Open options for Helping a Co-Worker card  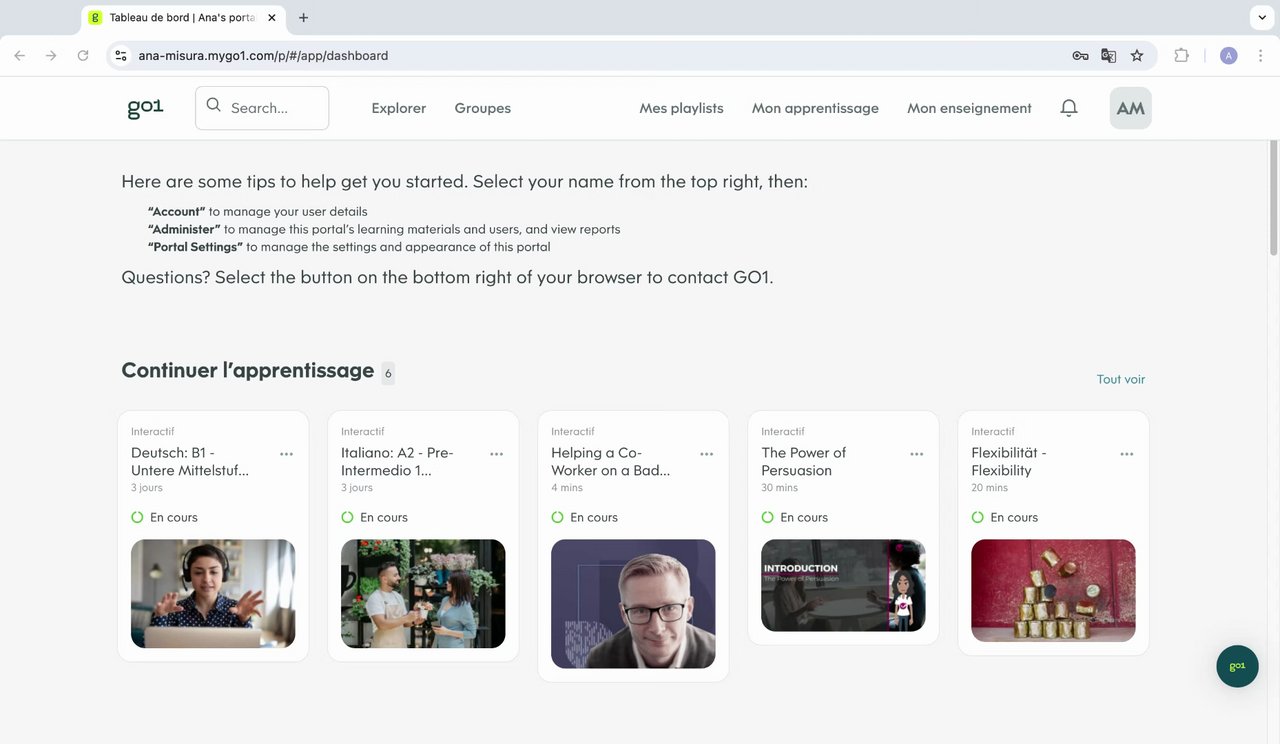click(x=707, y=454)
